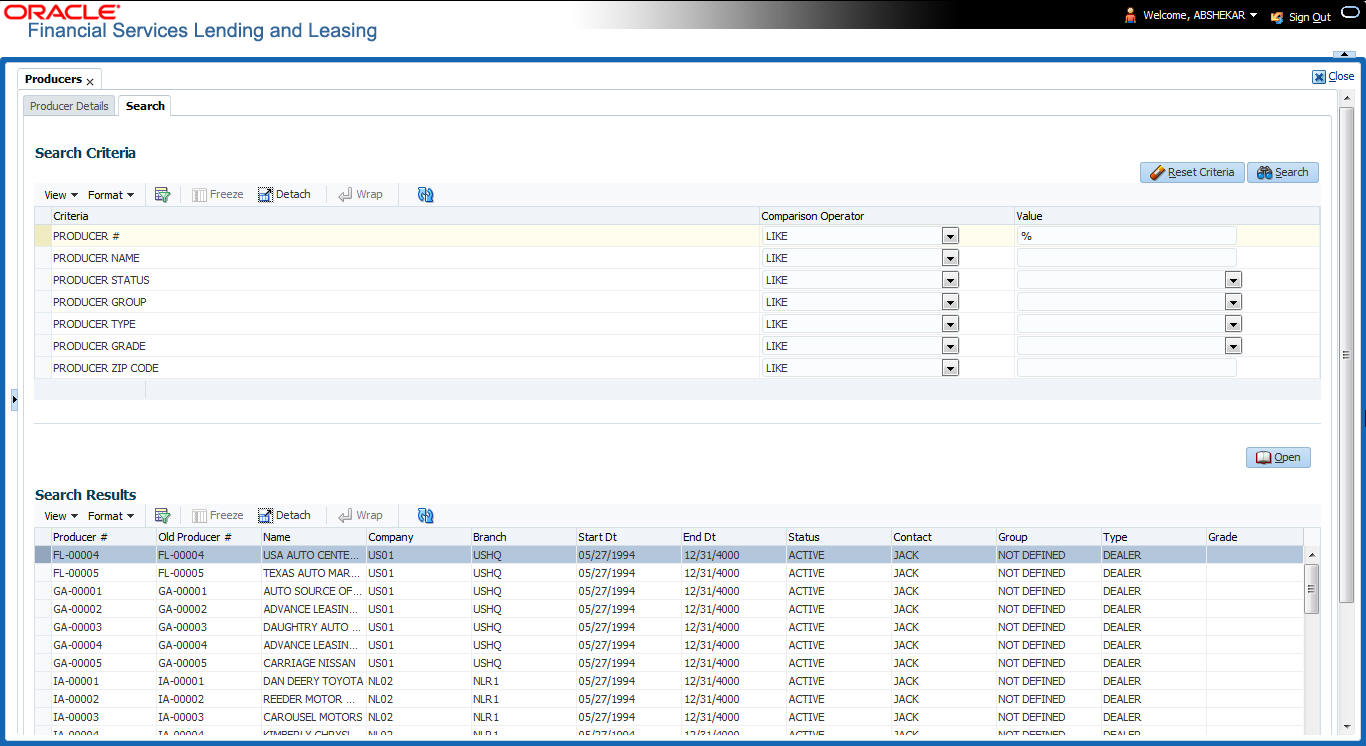Click the Sign Out icon in the header
1366x746 pixels.
coord(1276,17)
